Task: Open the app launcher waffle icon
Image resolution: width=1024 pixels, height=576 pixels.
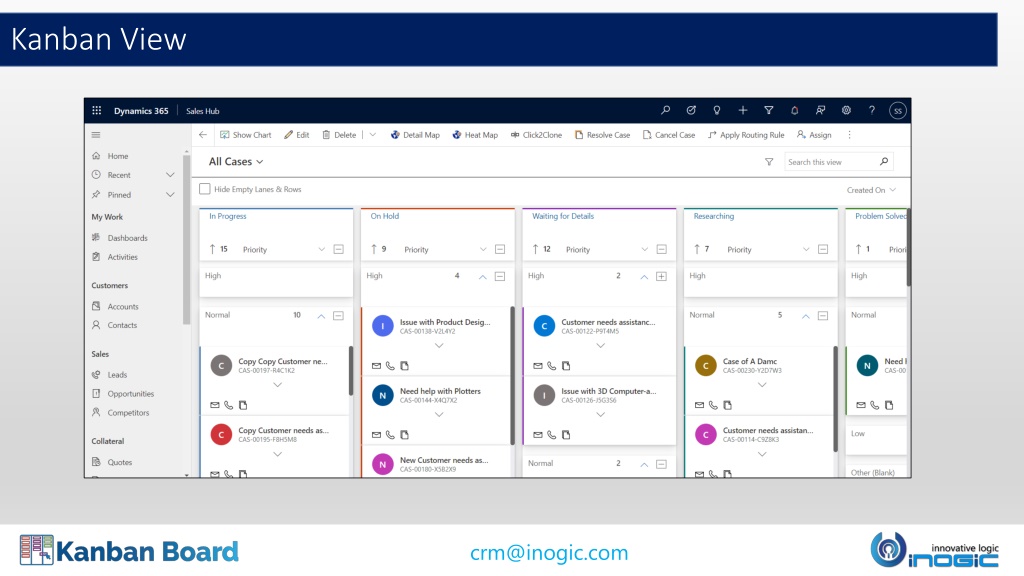Action: click(x=97, y=110)
